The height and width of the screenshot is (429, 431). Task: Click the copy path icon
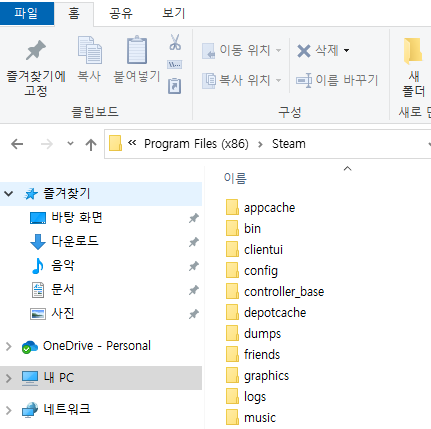coord(175,64)
